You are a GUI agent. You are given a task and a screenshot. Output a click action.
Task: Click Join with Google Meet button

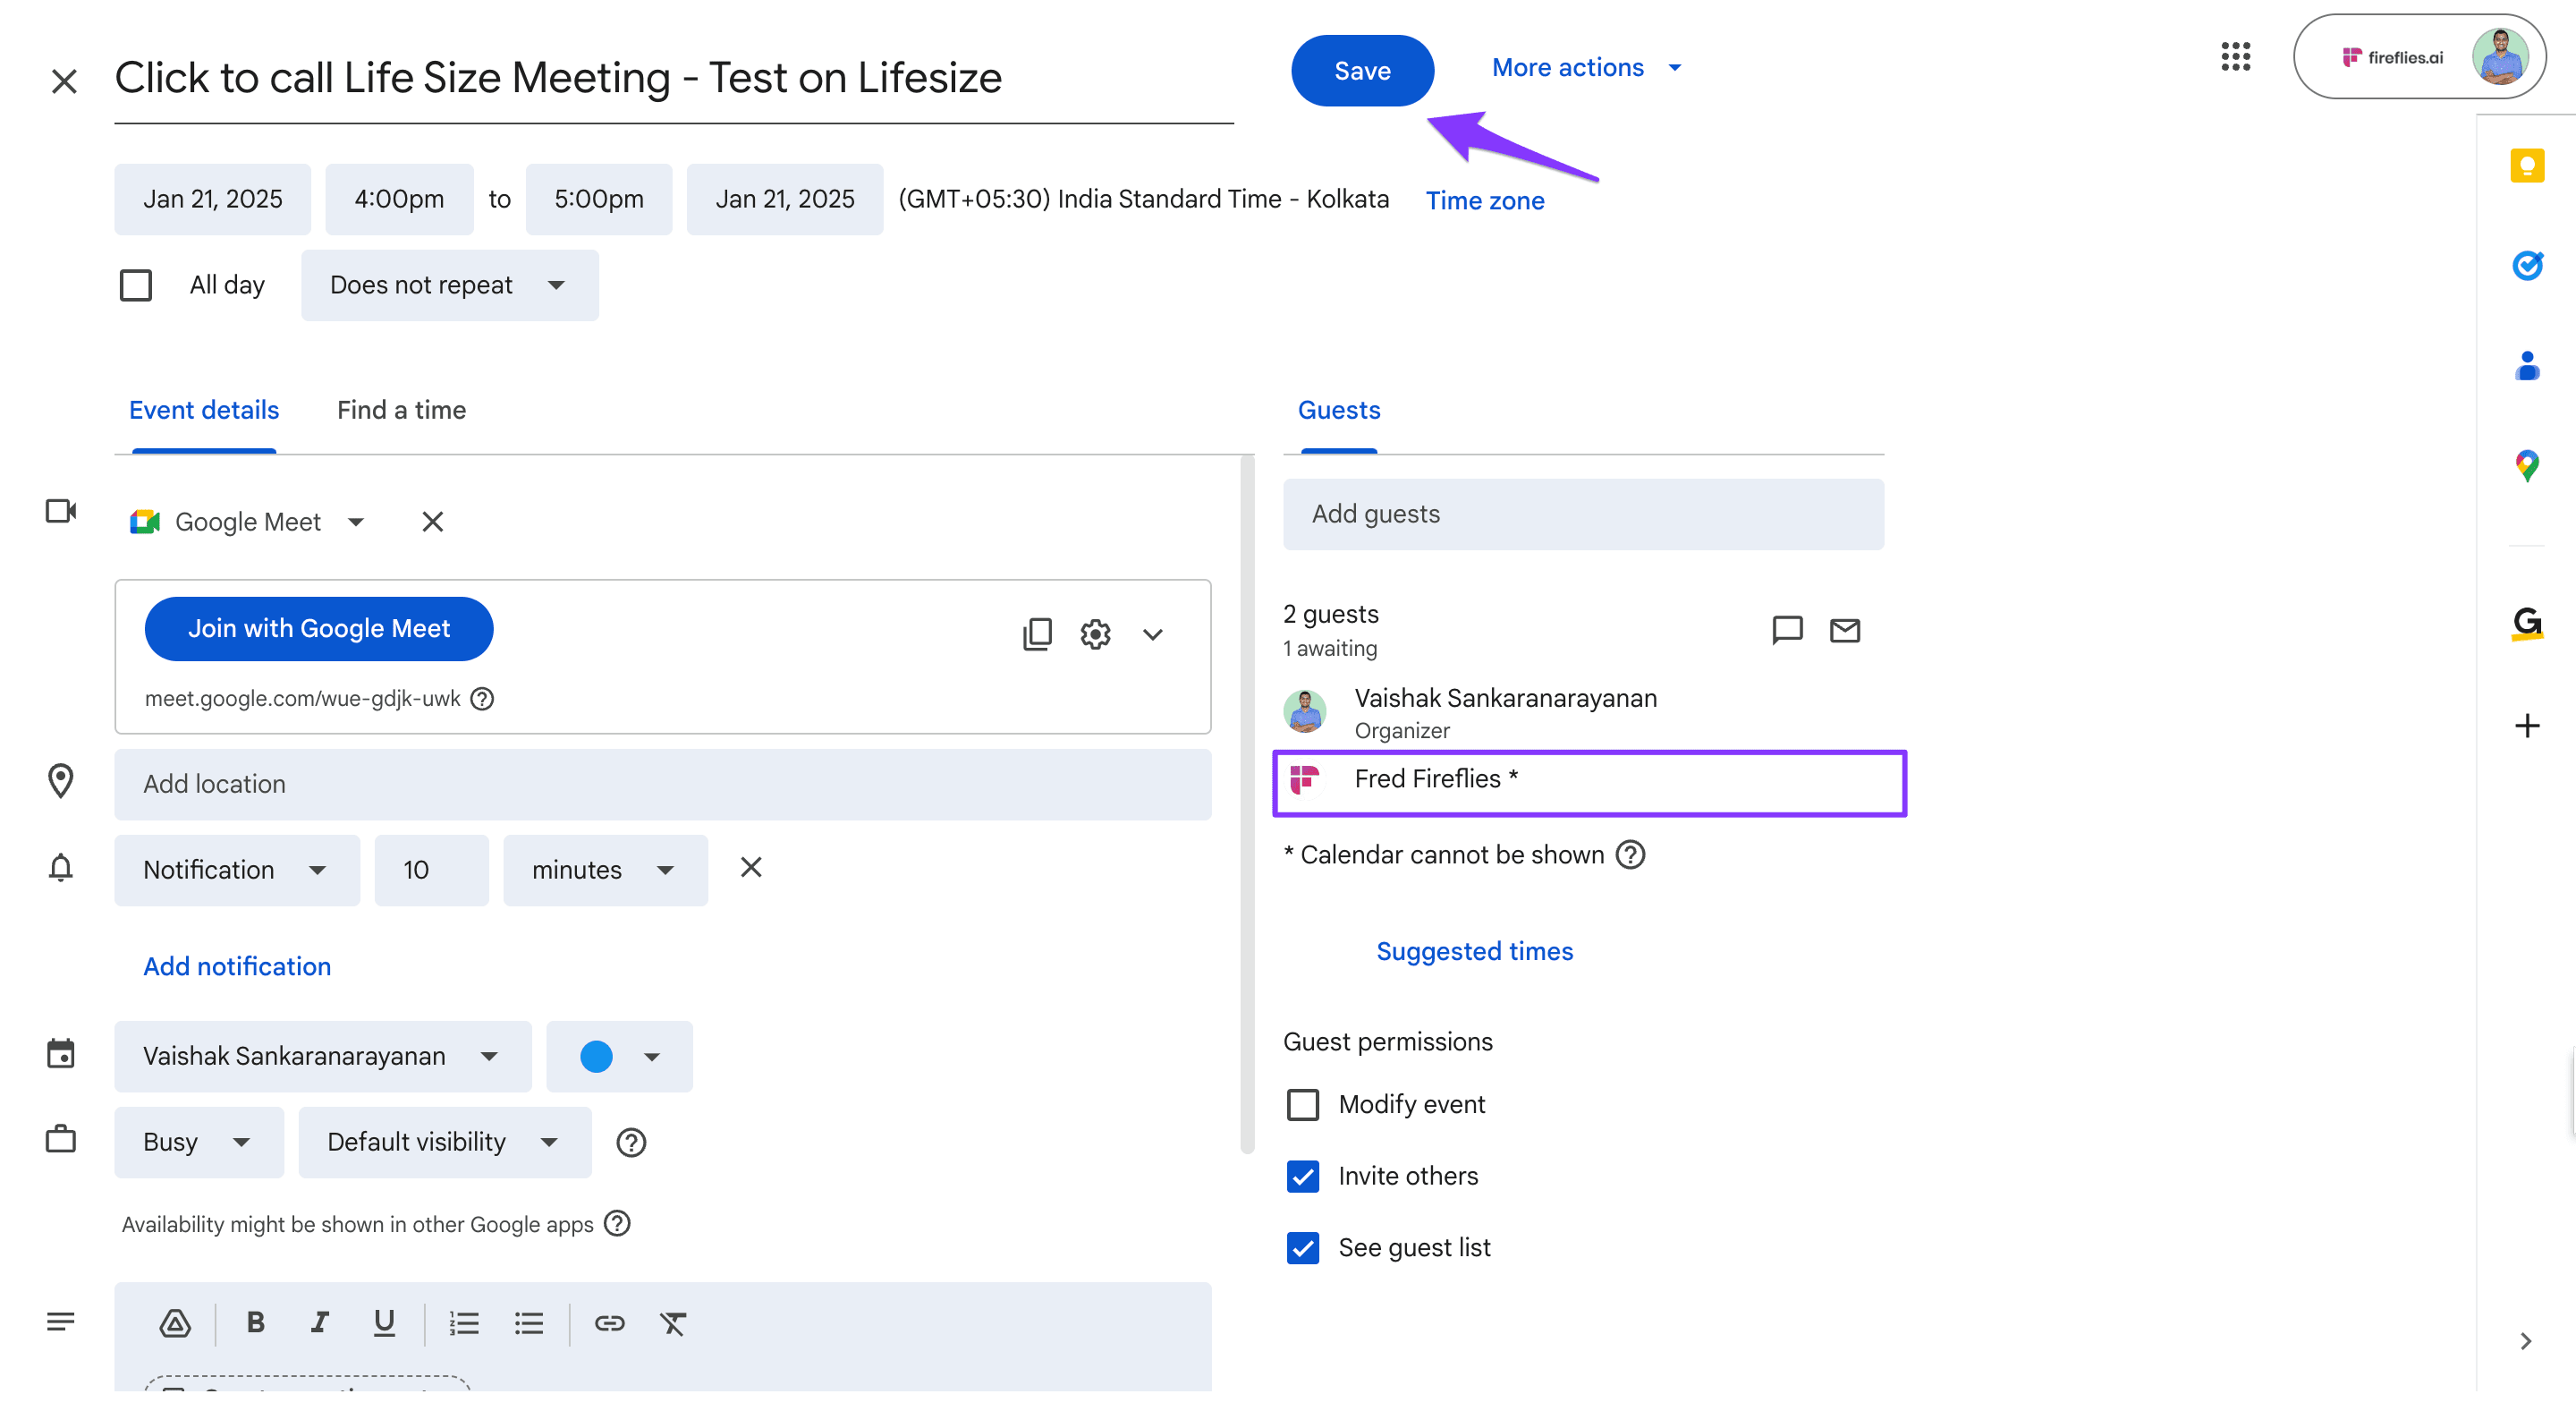click(319, 629)
